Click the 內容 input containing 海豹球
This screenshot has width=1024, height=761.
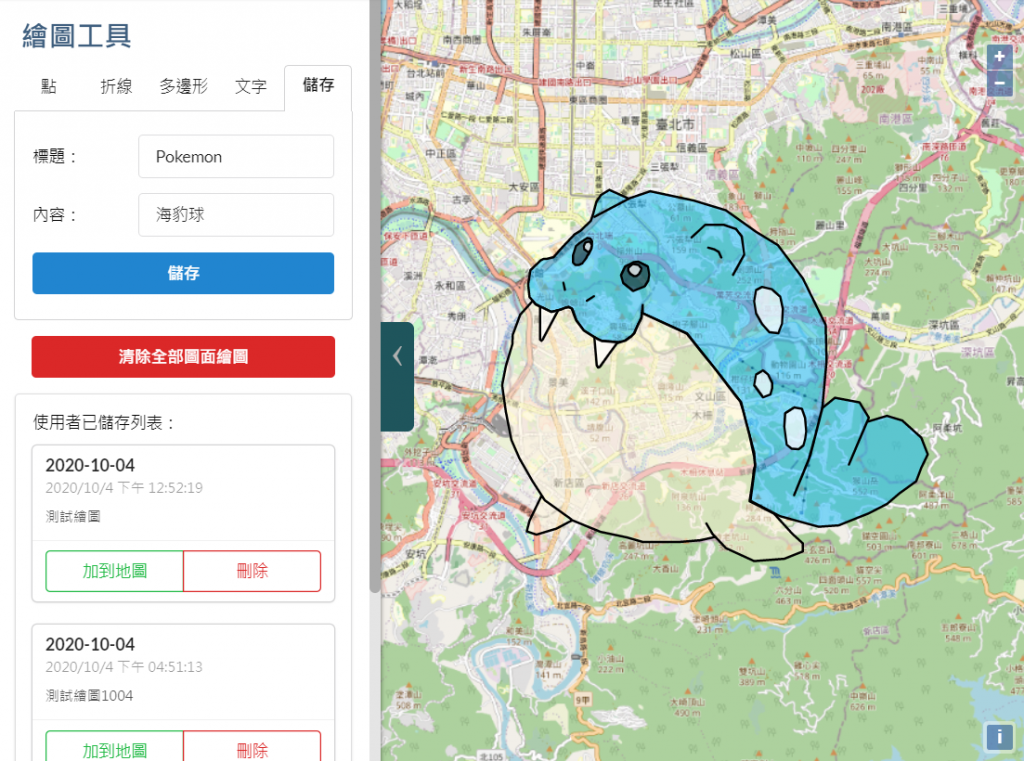(236, 214)
